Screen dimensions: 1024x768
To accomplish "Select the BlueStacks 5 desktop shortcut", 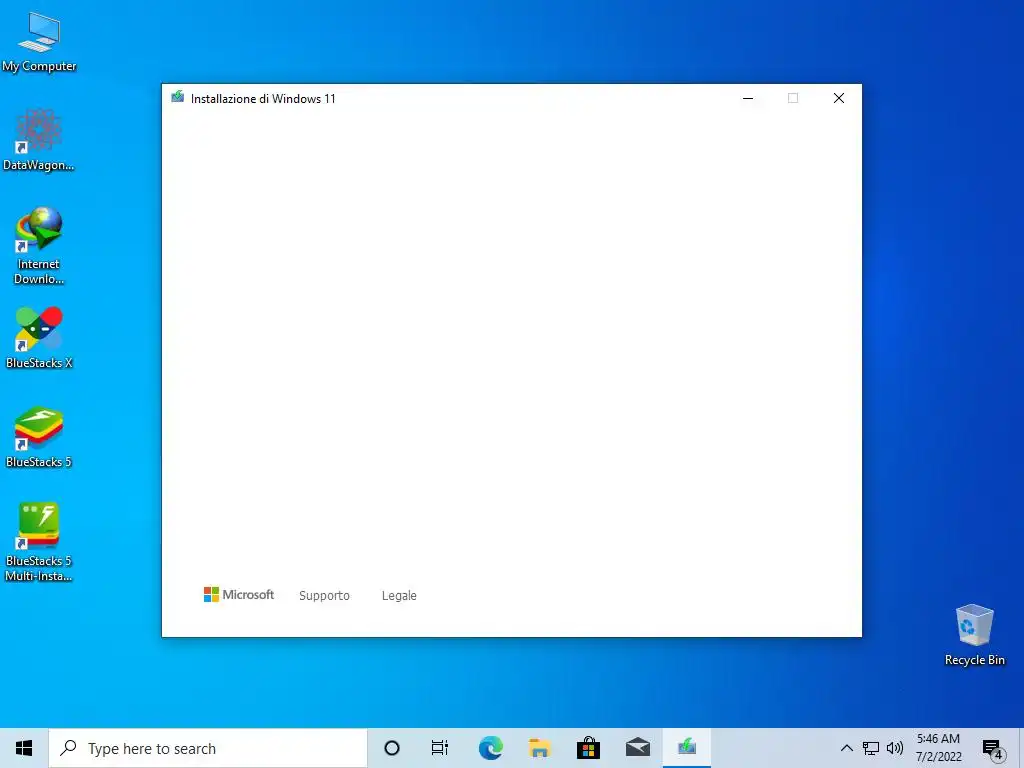I will pyautogui.click(x=39, y=438).
